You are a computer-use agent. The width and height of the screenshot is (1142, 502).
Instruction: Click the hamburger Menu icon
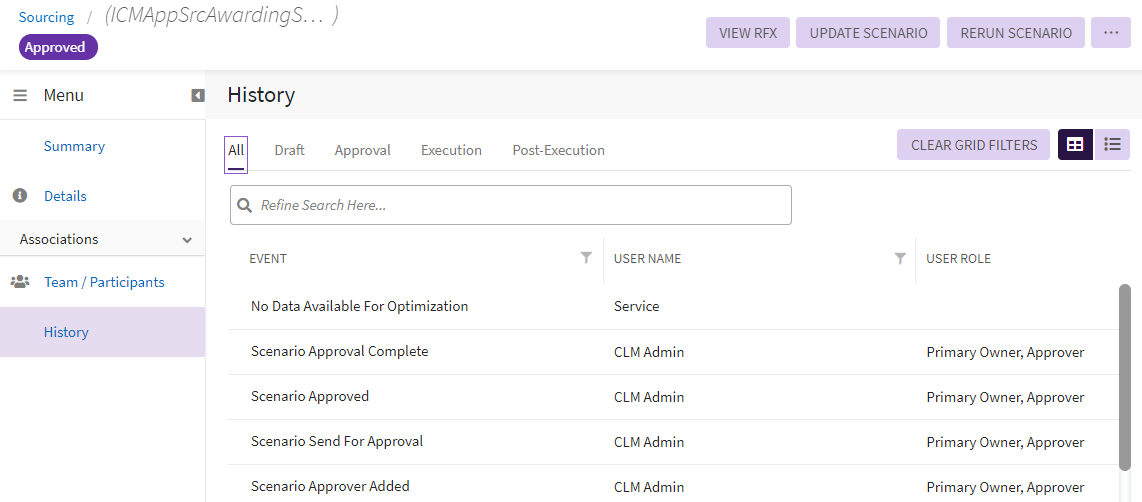coord(20,96)
